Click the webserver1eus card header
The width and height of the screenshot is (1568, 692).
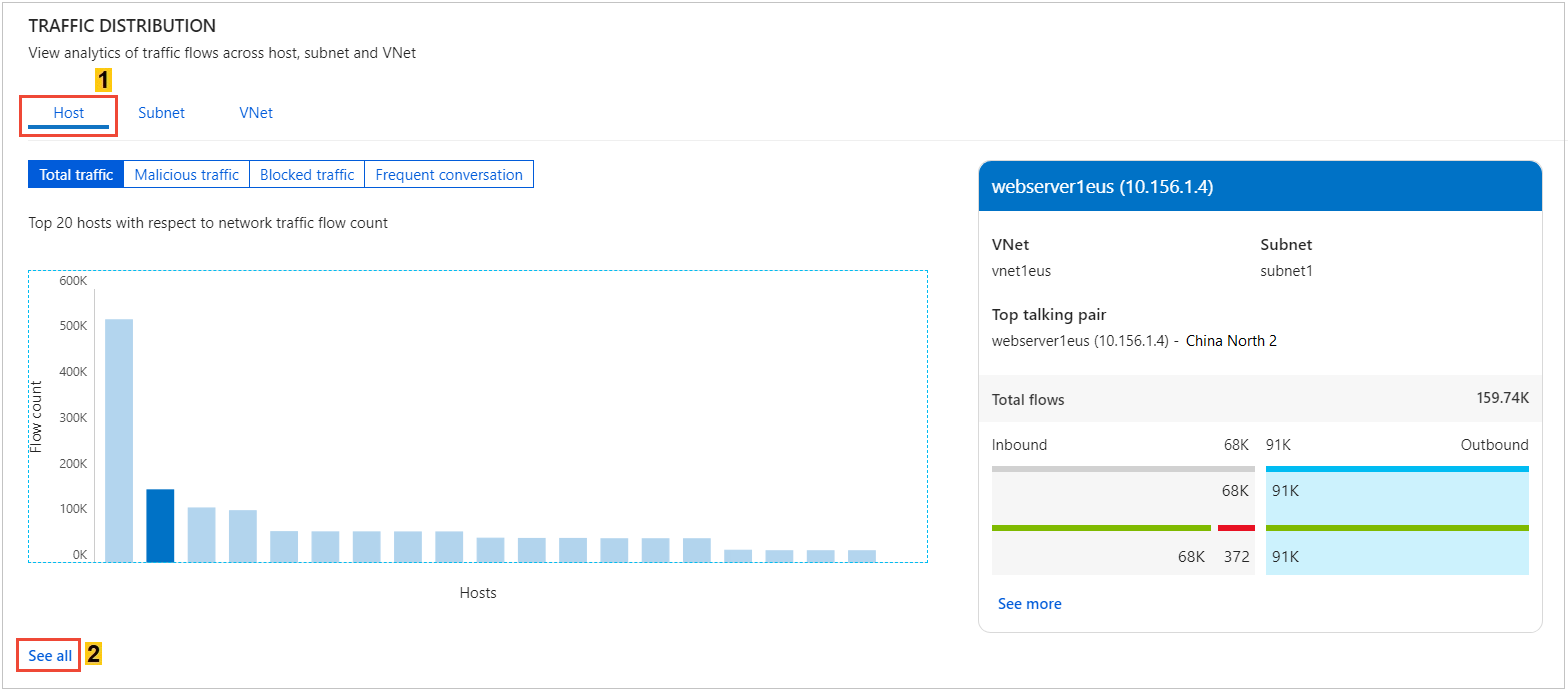[x=1260, y=186]
